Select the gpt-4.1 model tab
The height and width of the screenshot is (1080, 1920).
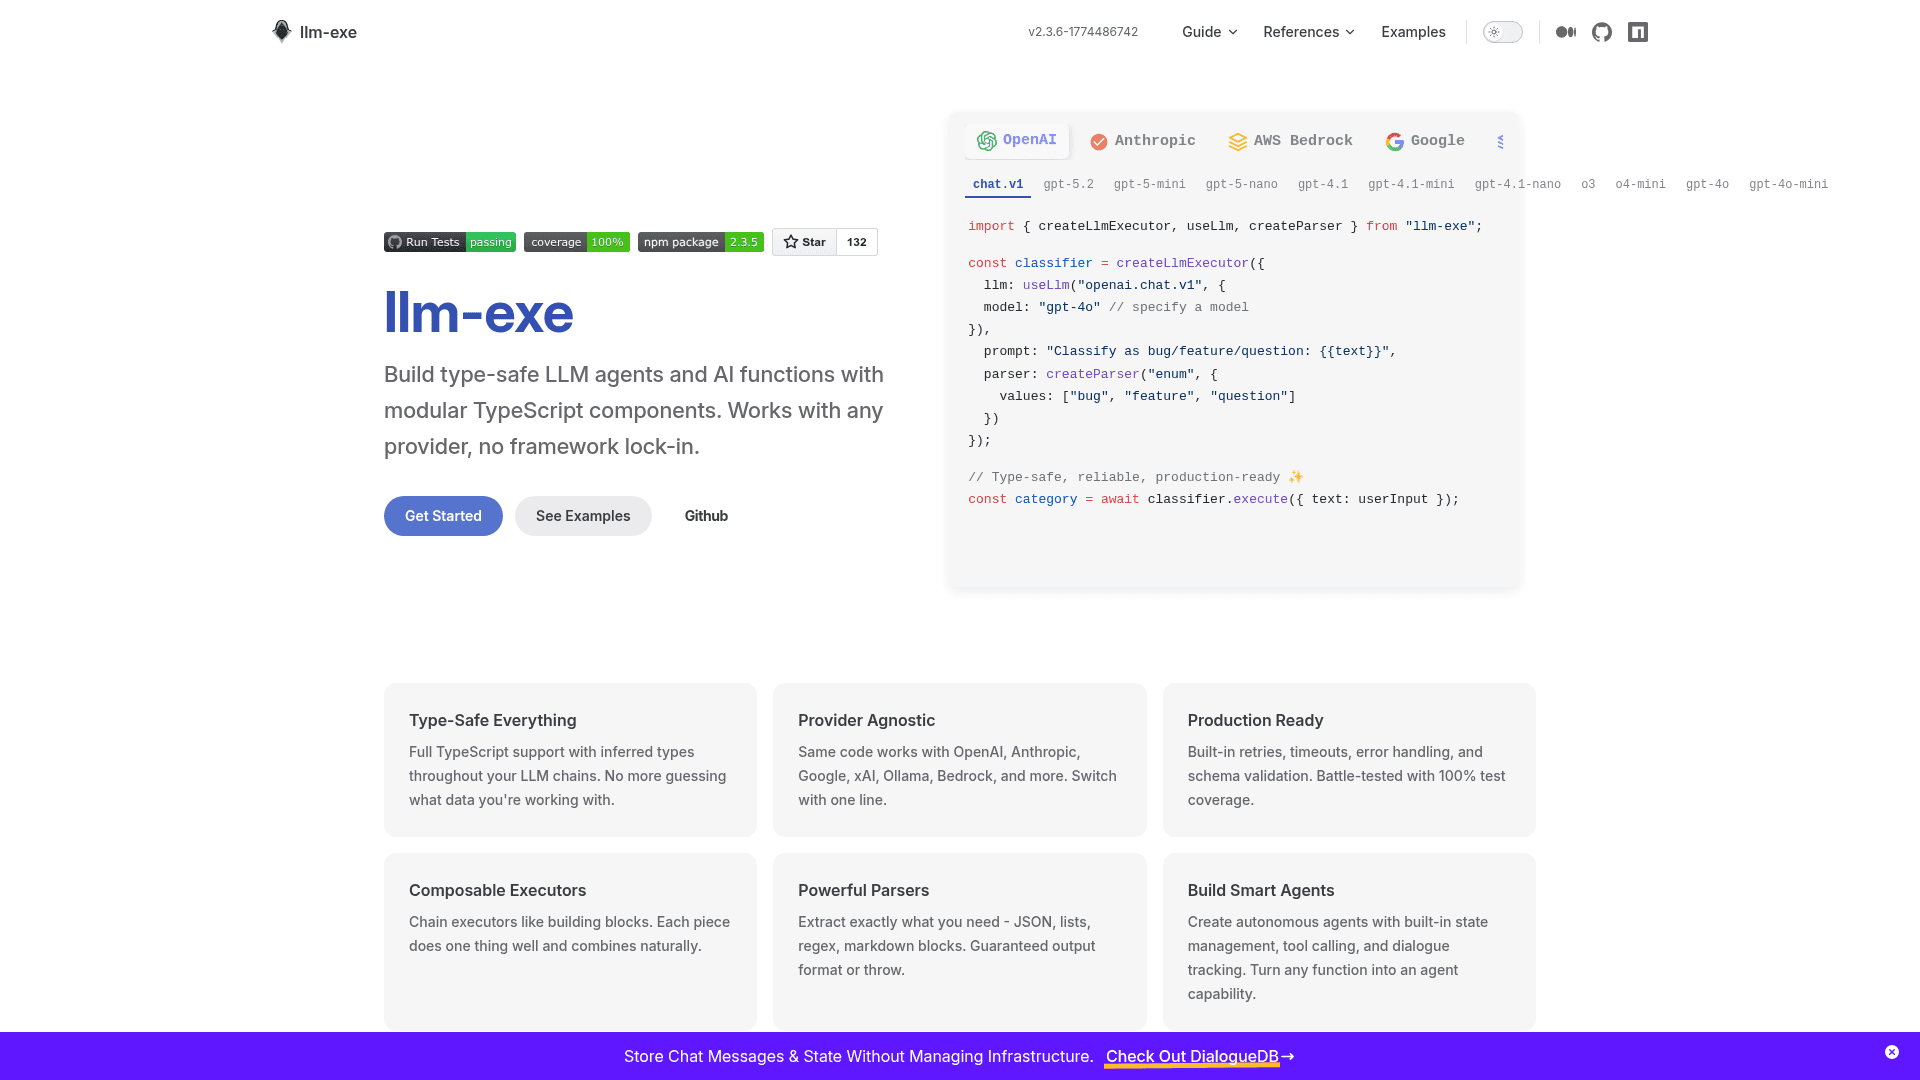click(x=1322, y=184)
